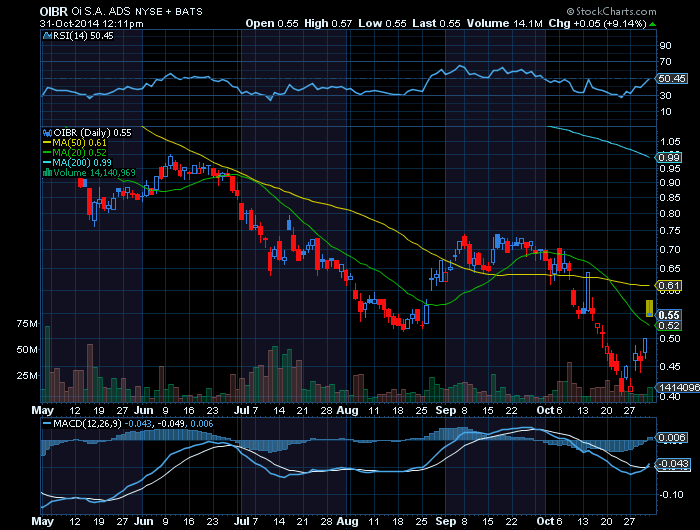Click the 'Low 0.55' header value
700x530 pixels.
pos(382,23)
